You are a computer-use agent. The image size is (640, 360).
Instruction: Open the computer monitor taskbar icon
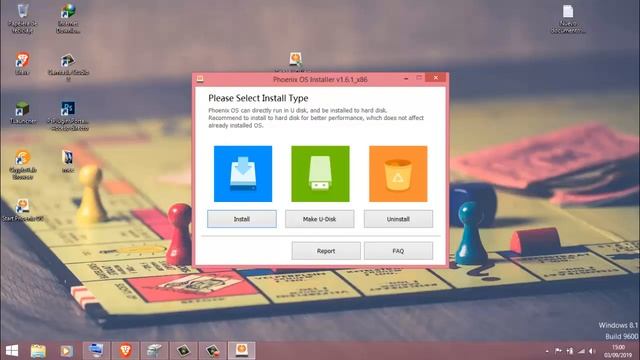coord(96,351)
